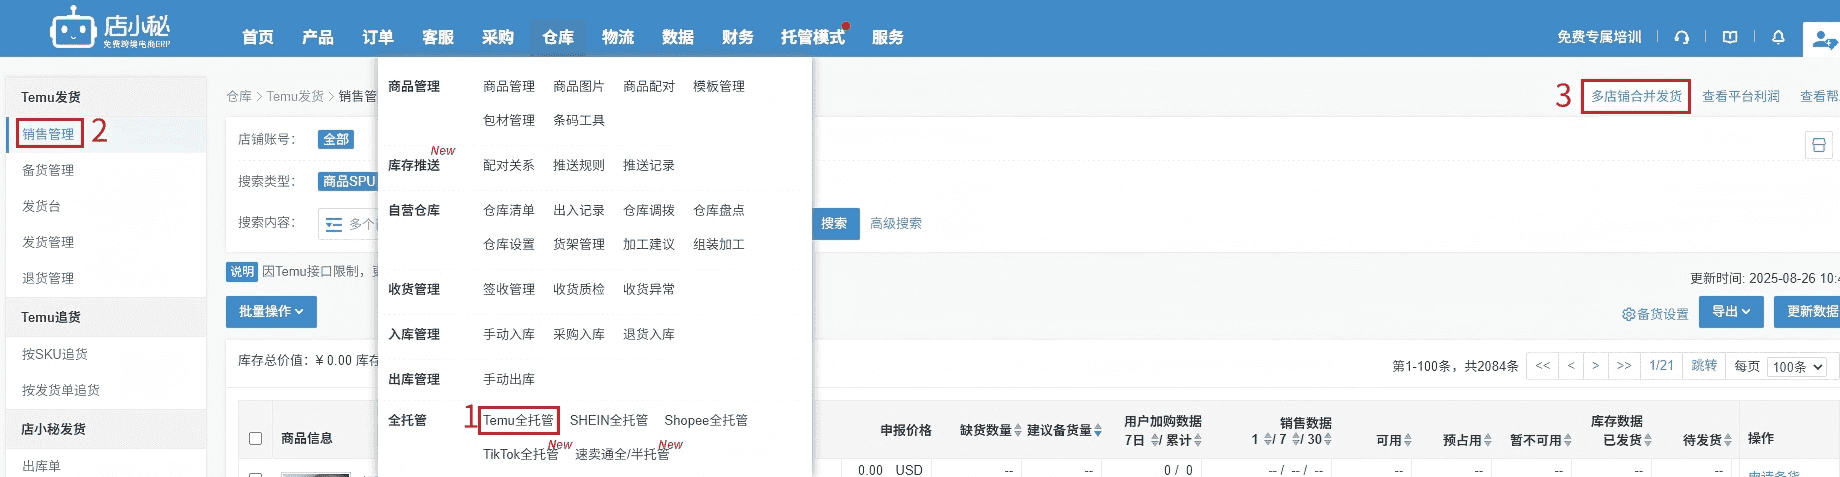This screenshot has width=1840, height=477.
Task: Open the 采购 top menu
Action: coord(498,37)
